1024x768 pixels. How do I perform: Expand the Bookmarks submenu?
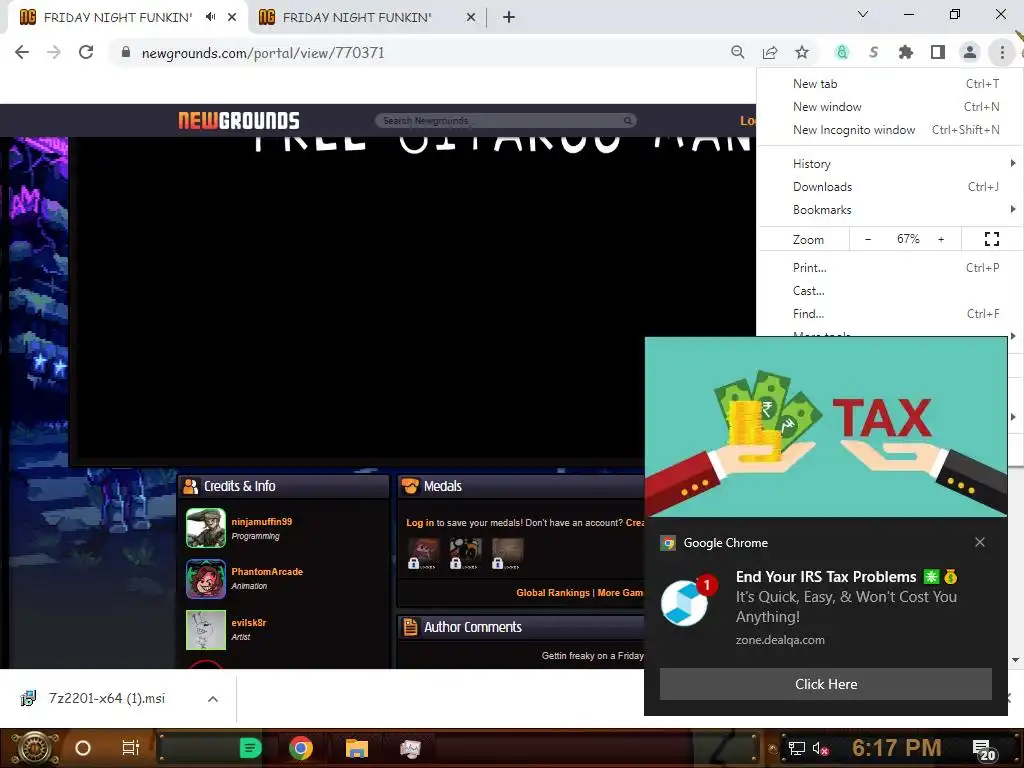pos(889,210)
